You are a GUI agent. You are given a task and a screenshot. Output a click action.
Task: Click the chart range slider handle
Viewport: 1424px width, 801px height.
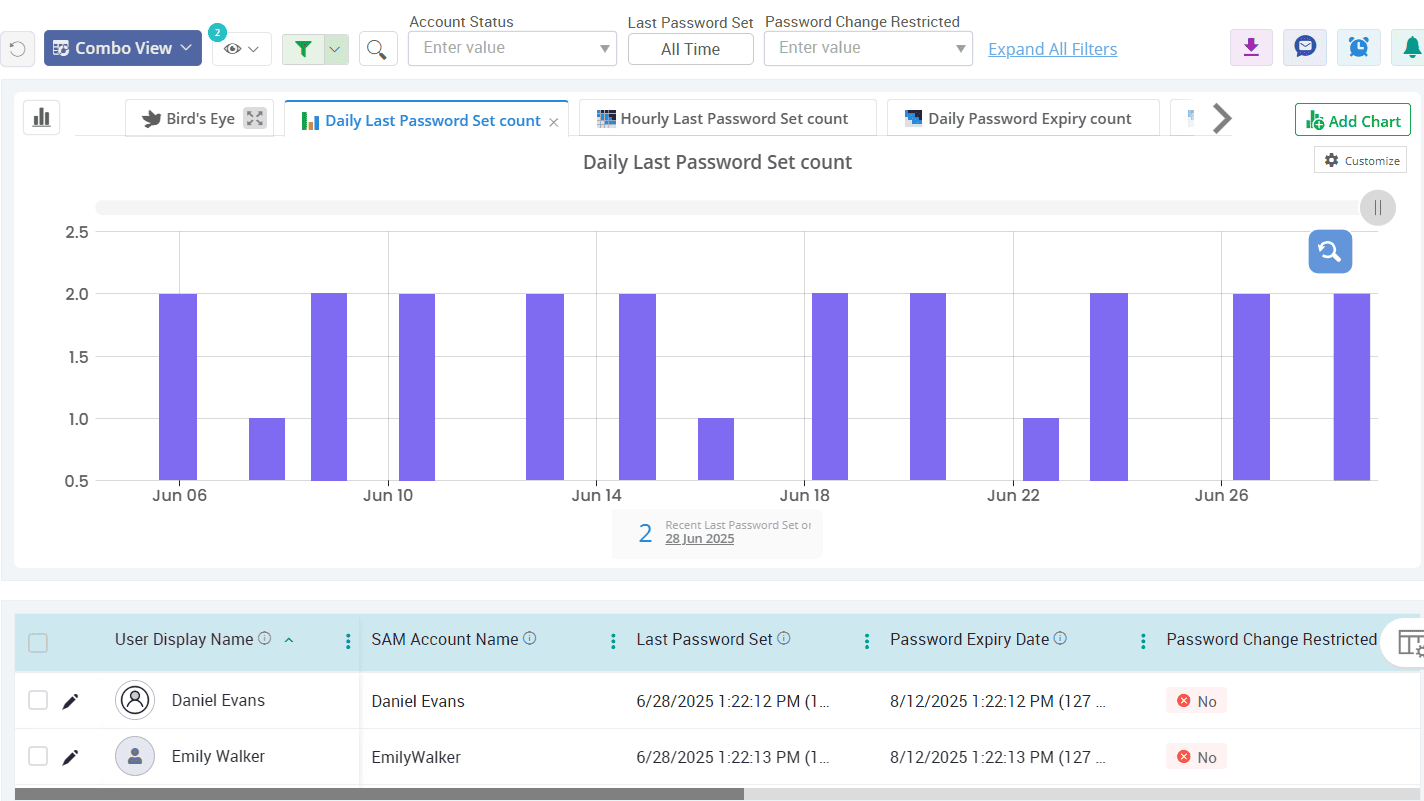[1377, 208]
